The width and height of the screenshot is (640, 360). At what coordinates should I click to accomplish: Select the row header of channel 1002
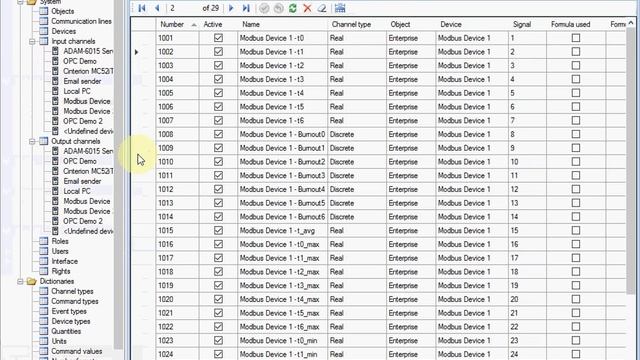pyautogui.click(x=143, y=52)
